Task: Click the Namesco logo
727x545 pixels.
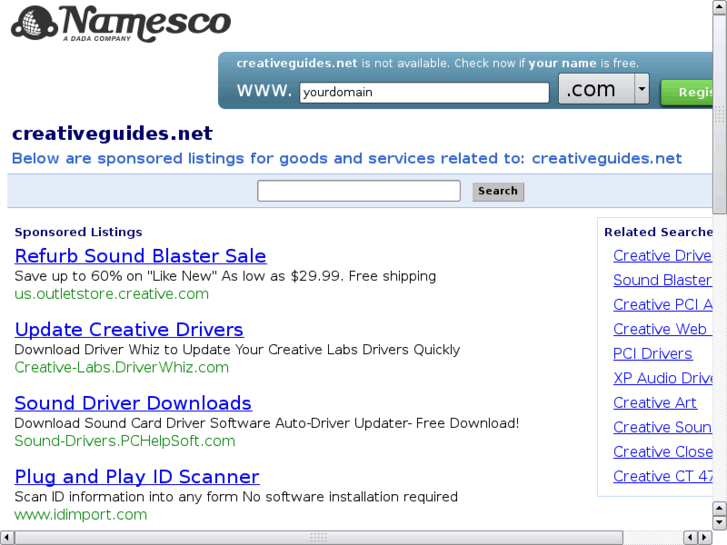Action: point(121,24)
